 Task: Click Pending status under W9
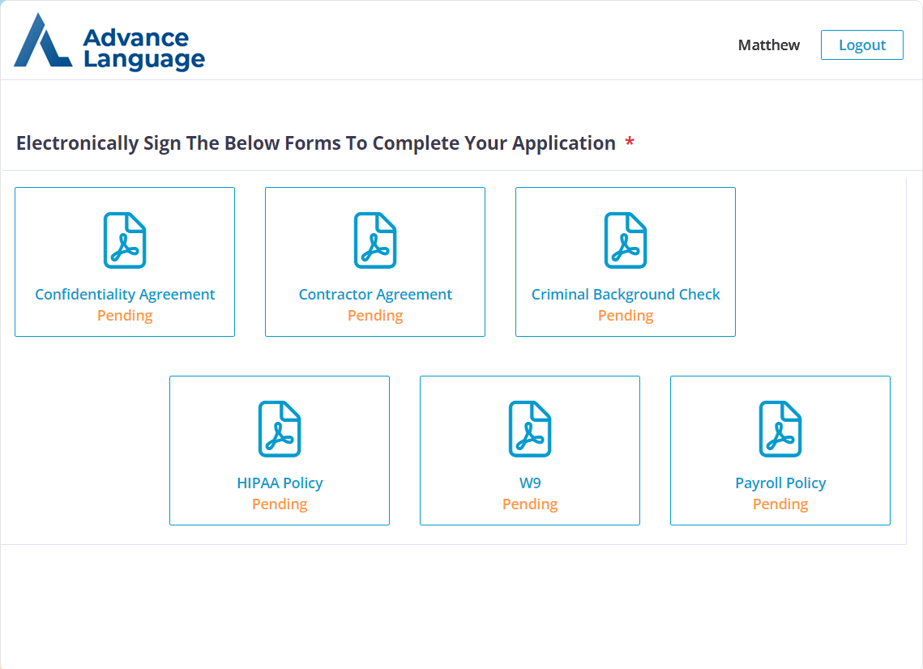(x=530, y=505)
